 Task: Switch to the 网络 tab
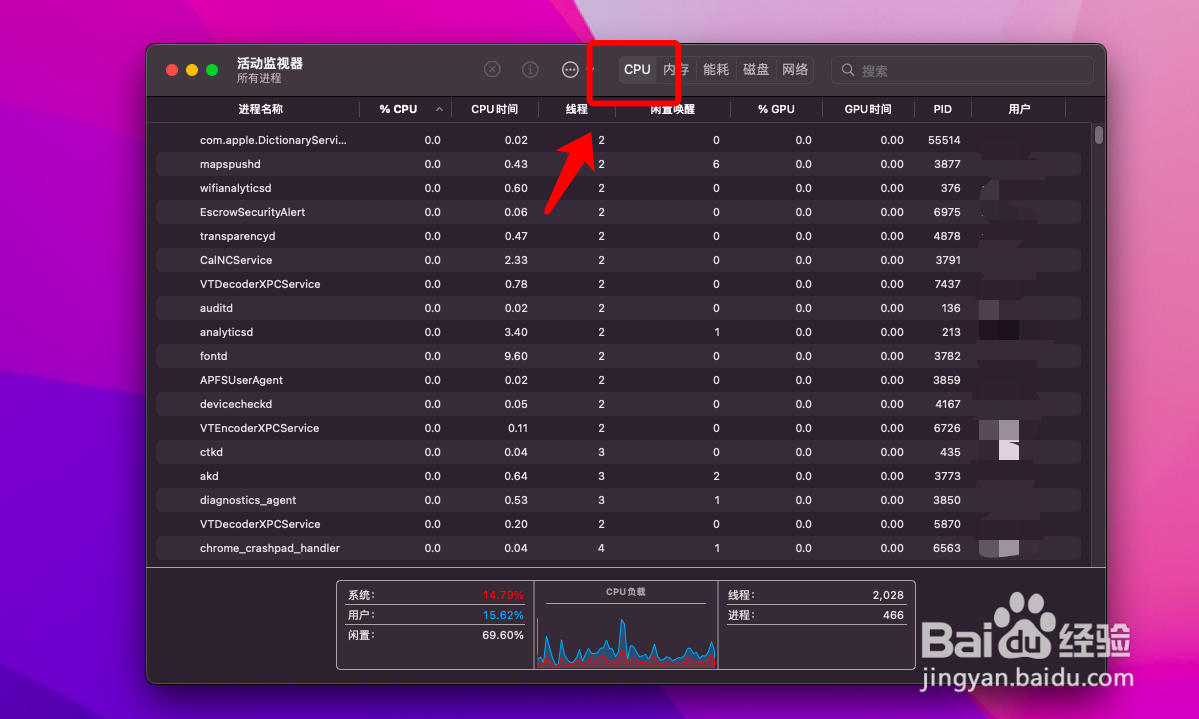795,70
